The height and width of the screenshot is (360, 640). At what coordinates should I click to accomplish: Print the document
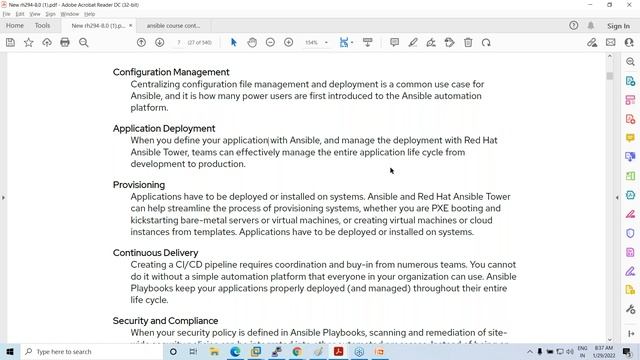point(65,42)
